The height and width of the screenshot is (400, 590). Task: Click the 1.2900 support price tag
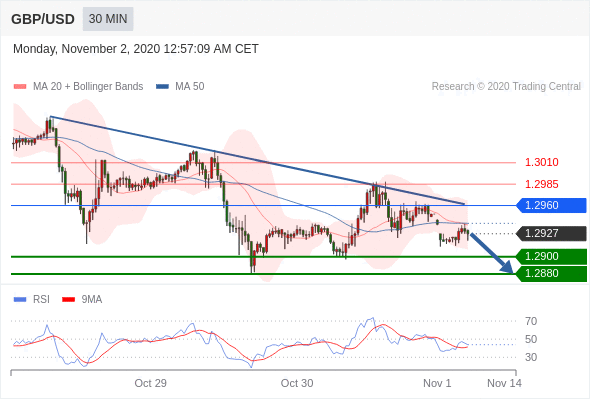[551, 257]
